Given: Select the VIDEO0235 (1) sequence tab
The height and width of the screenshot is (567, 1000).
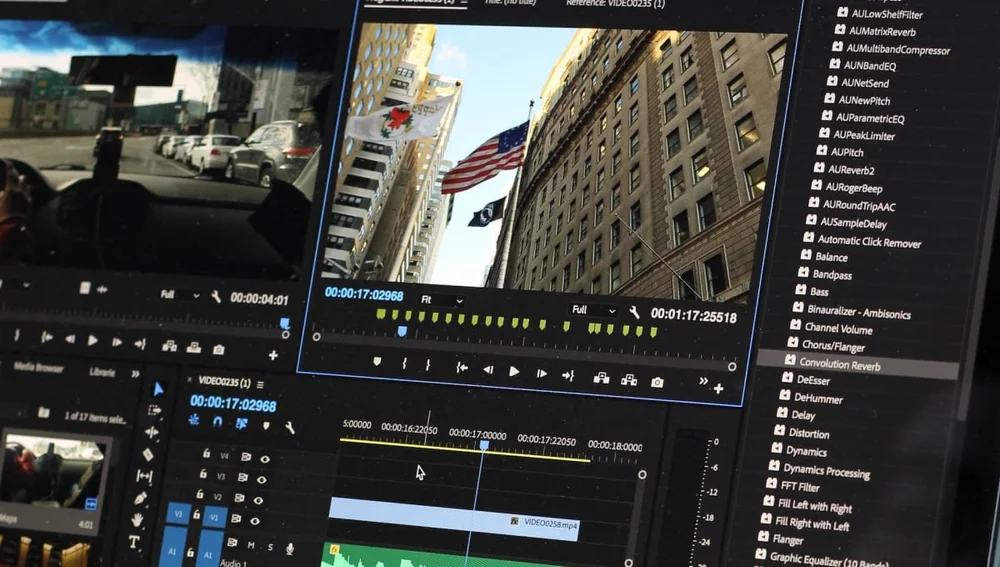Looking at the screenshot, I should tap(224, 382).
